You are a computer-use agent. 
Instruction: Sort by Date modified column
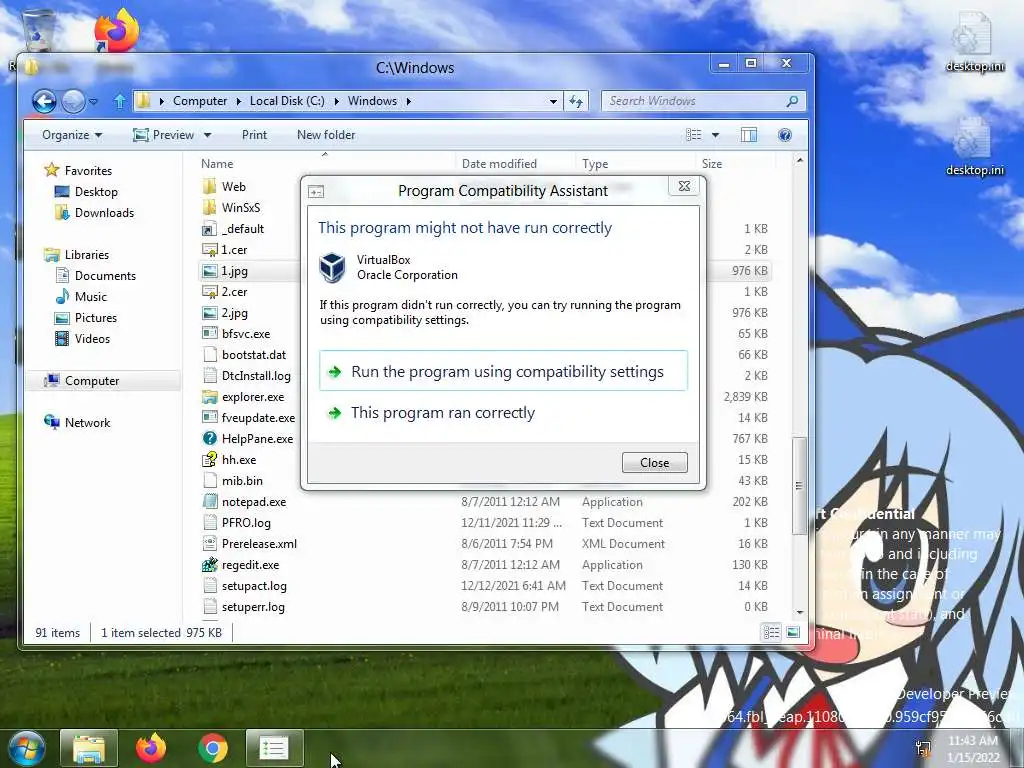(499, 164)
